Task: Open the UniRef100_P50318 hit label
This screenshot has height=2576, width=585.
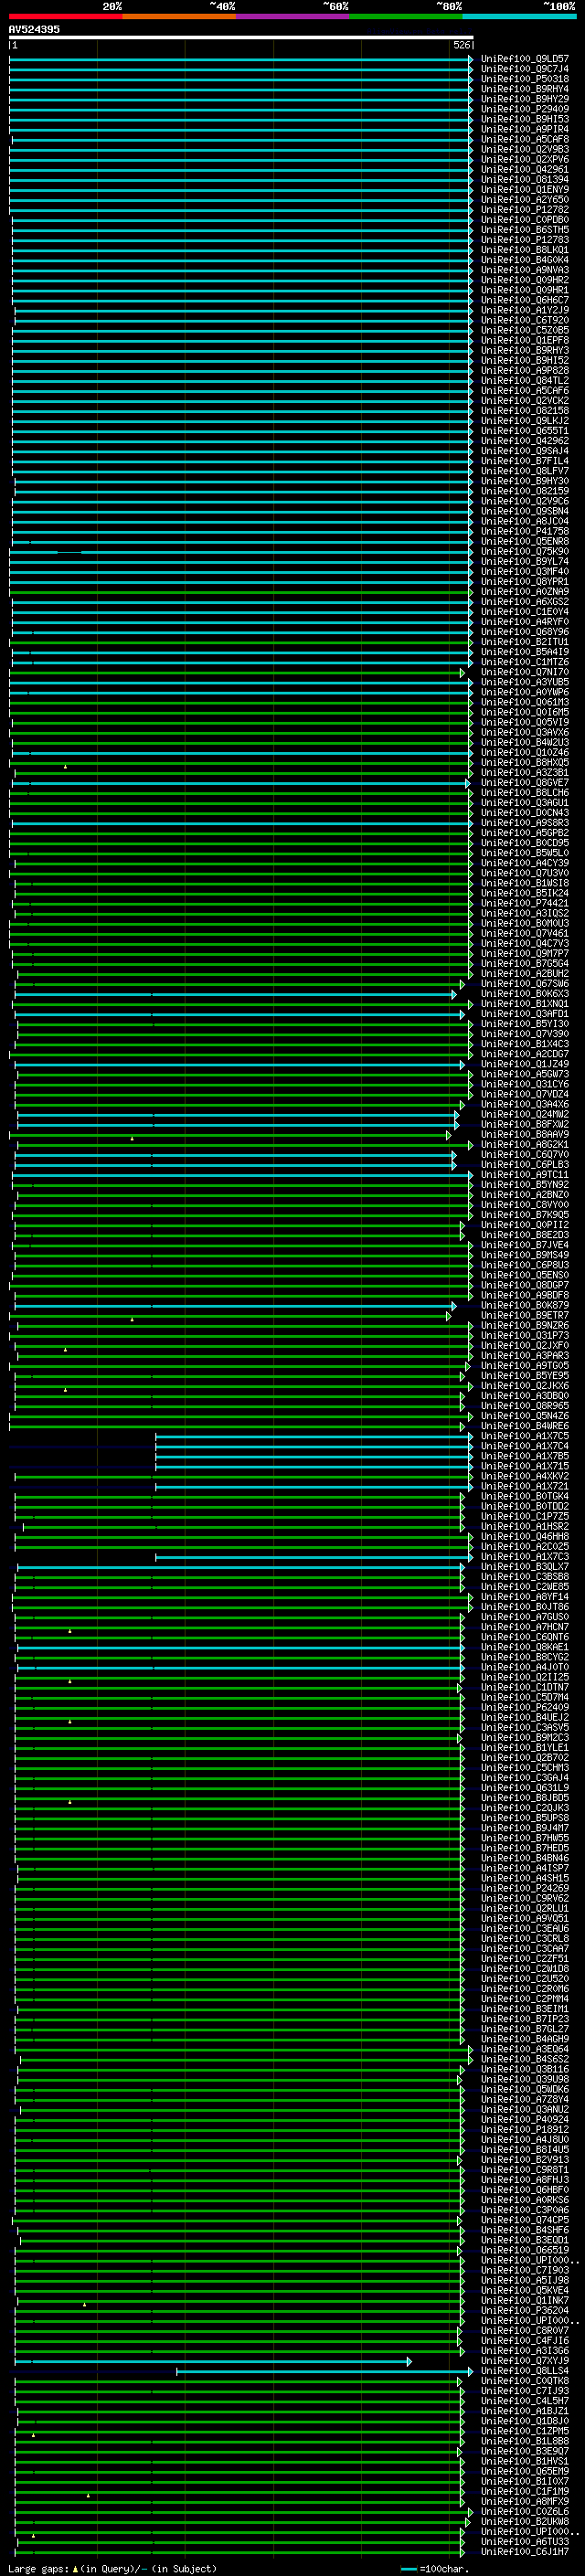Action: pyautogui.click(x=525, y=79)
